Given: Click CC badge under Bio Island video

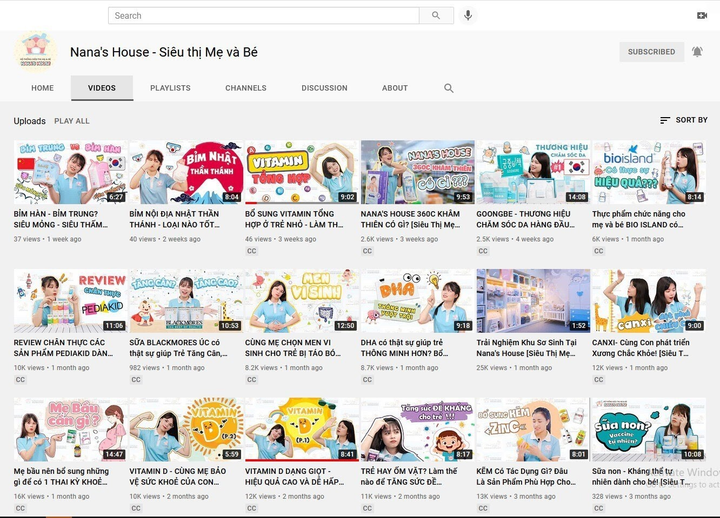Looking at the screenshot, I should point(599,251).
